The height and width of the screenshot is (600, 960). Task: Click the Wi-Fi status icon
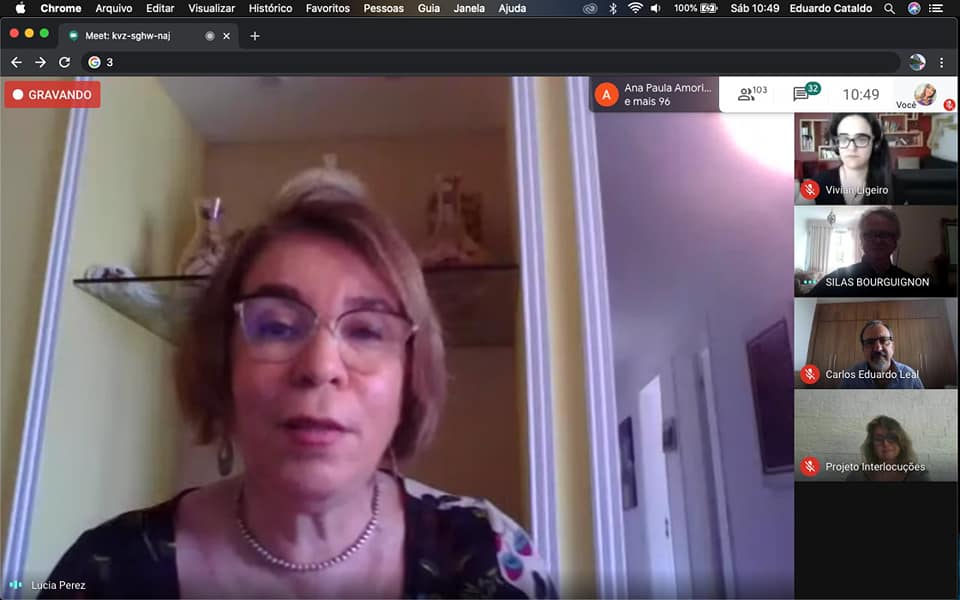coord(635,8)
